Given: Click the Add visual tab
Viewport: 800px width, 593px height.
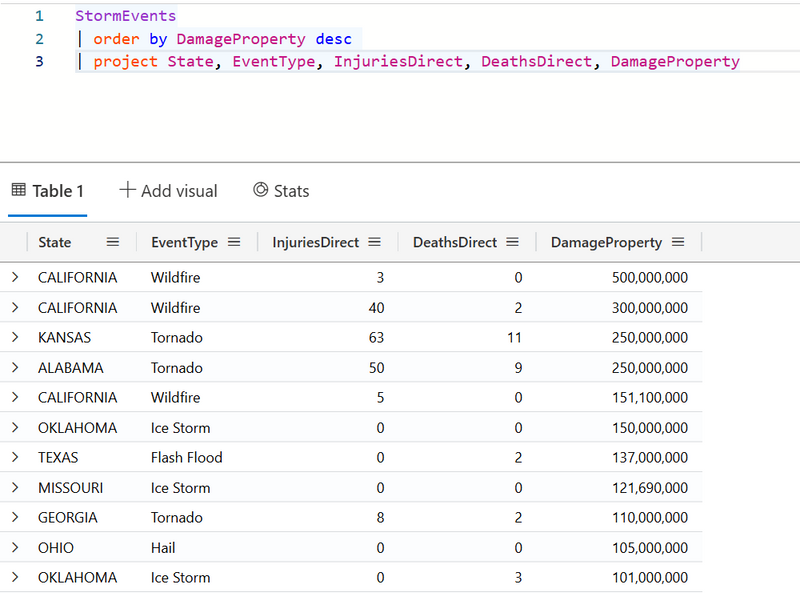Looking at the screenshot, I should [x=168, y=191].
